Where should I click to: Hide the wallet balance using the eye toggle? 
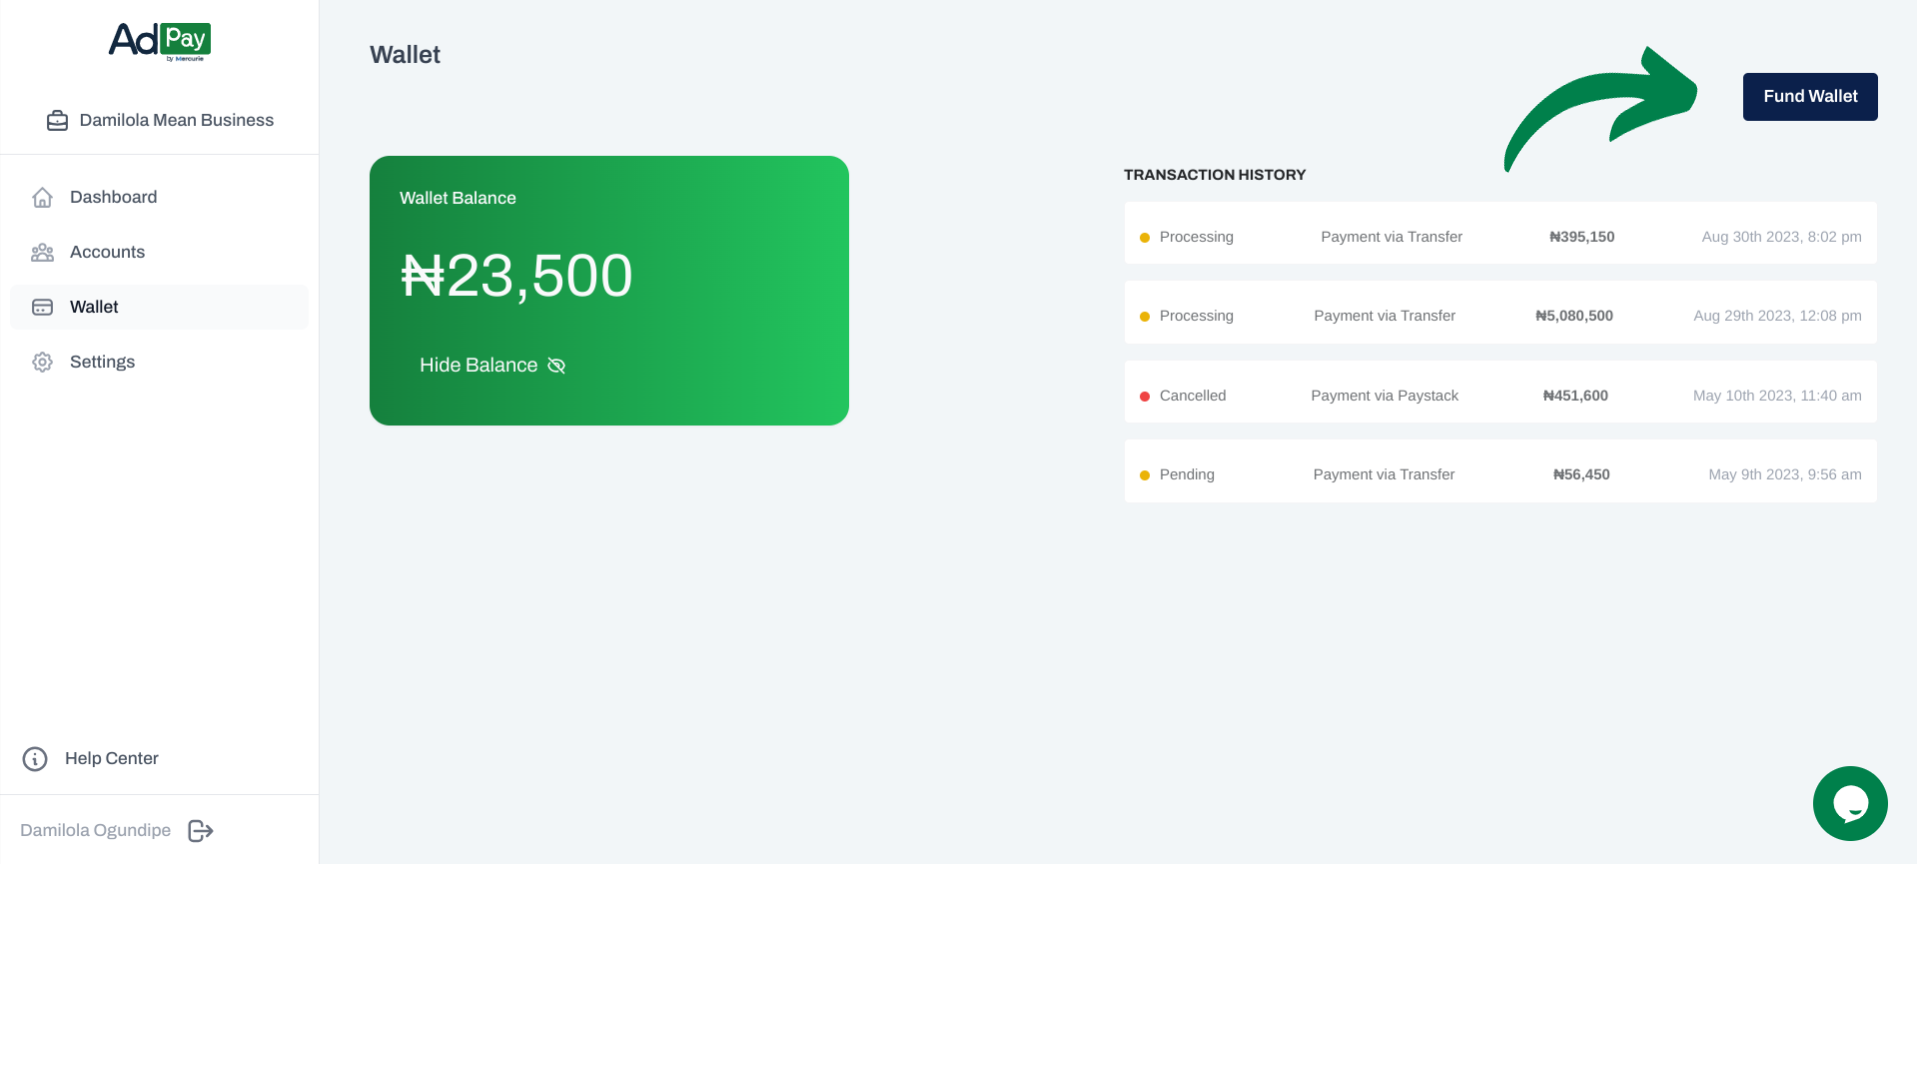[556, 365]
